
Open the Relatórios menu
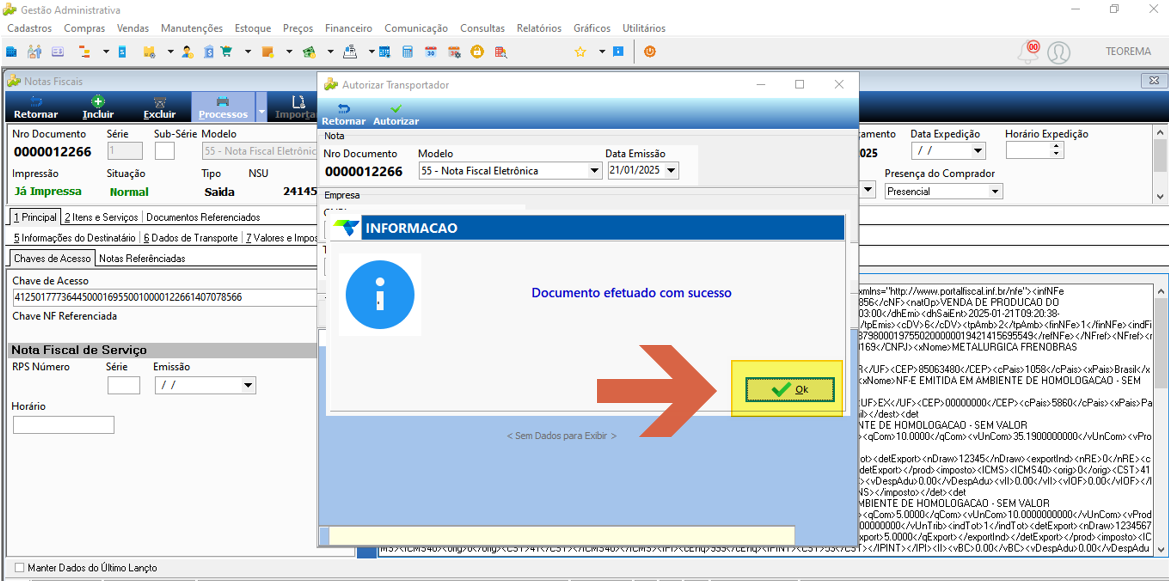[539, 28]
